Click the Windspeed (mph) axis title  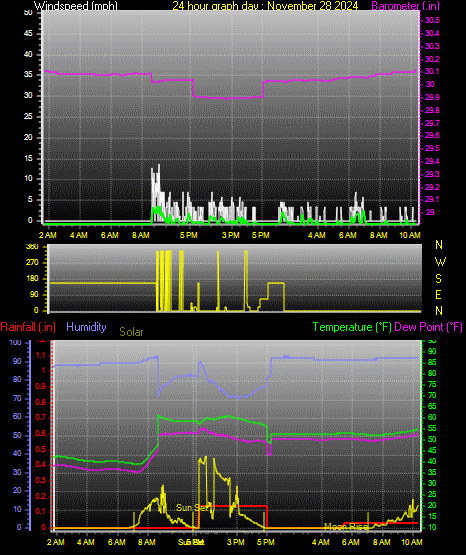76,5
